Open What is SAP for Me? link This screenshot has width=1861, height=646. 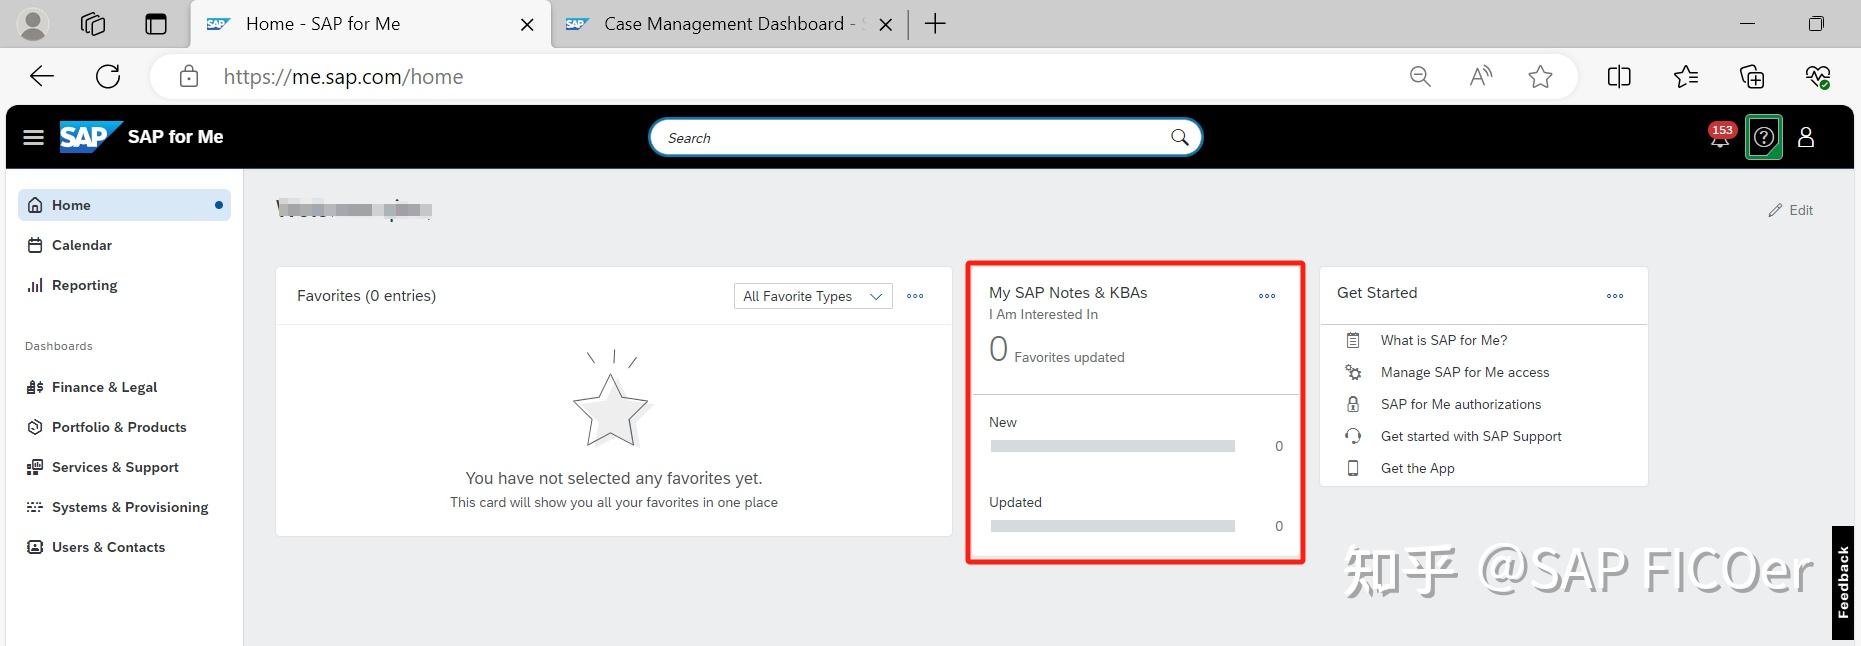point(1443,340)
